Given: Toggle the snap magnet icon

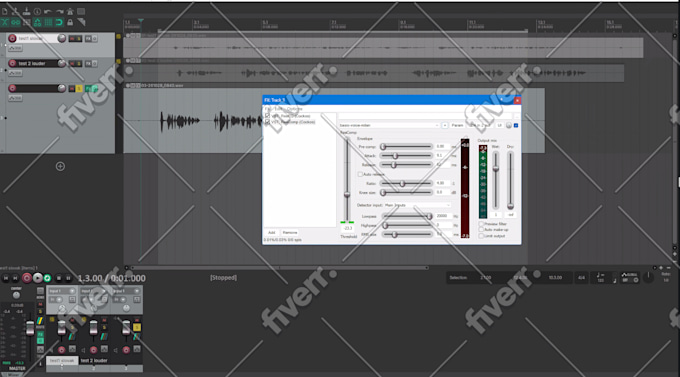Looking at the screenshot, I should pos(59,22).
